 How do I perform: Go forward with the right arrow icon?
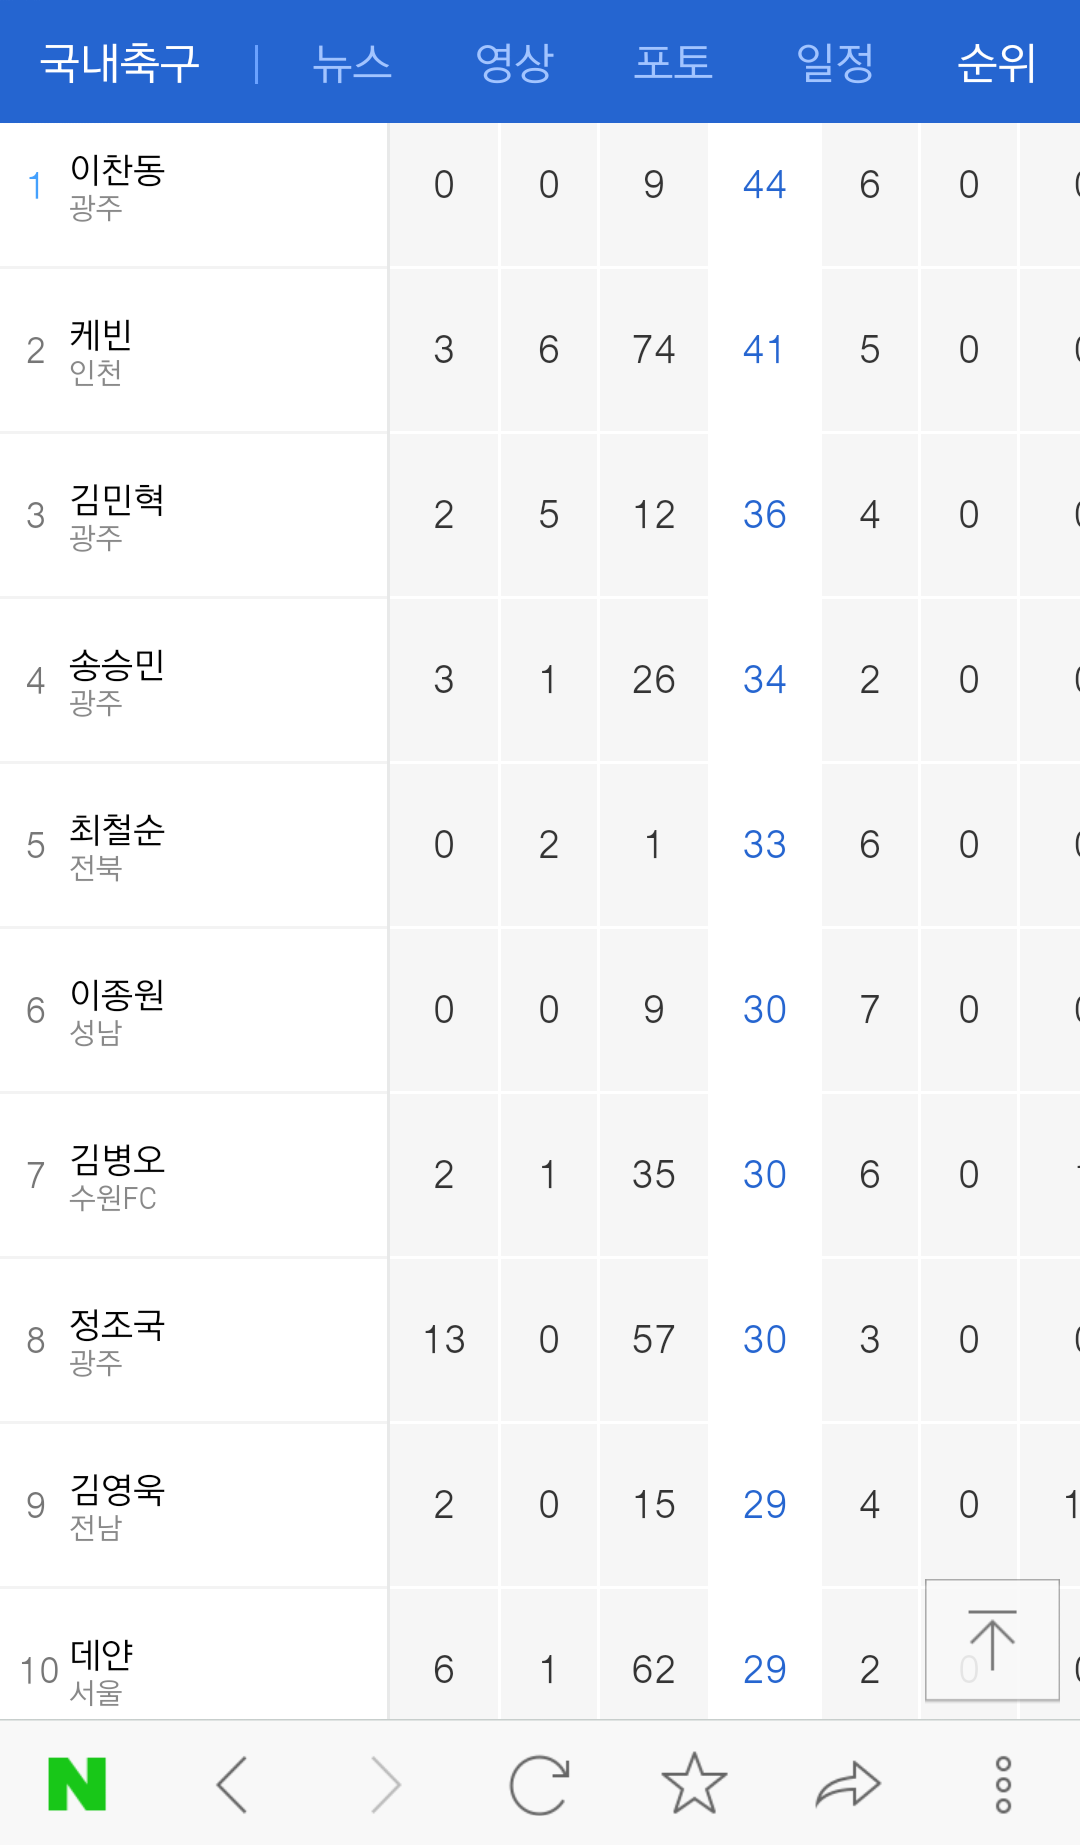pos(386,1784)
